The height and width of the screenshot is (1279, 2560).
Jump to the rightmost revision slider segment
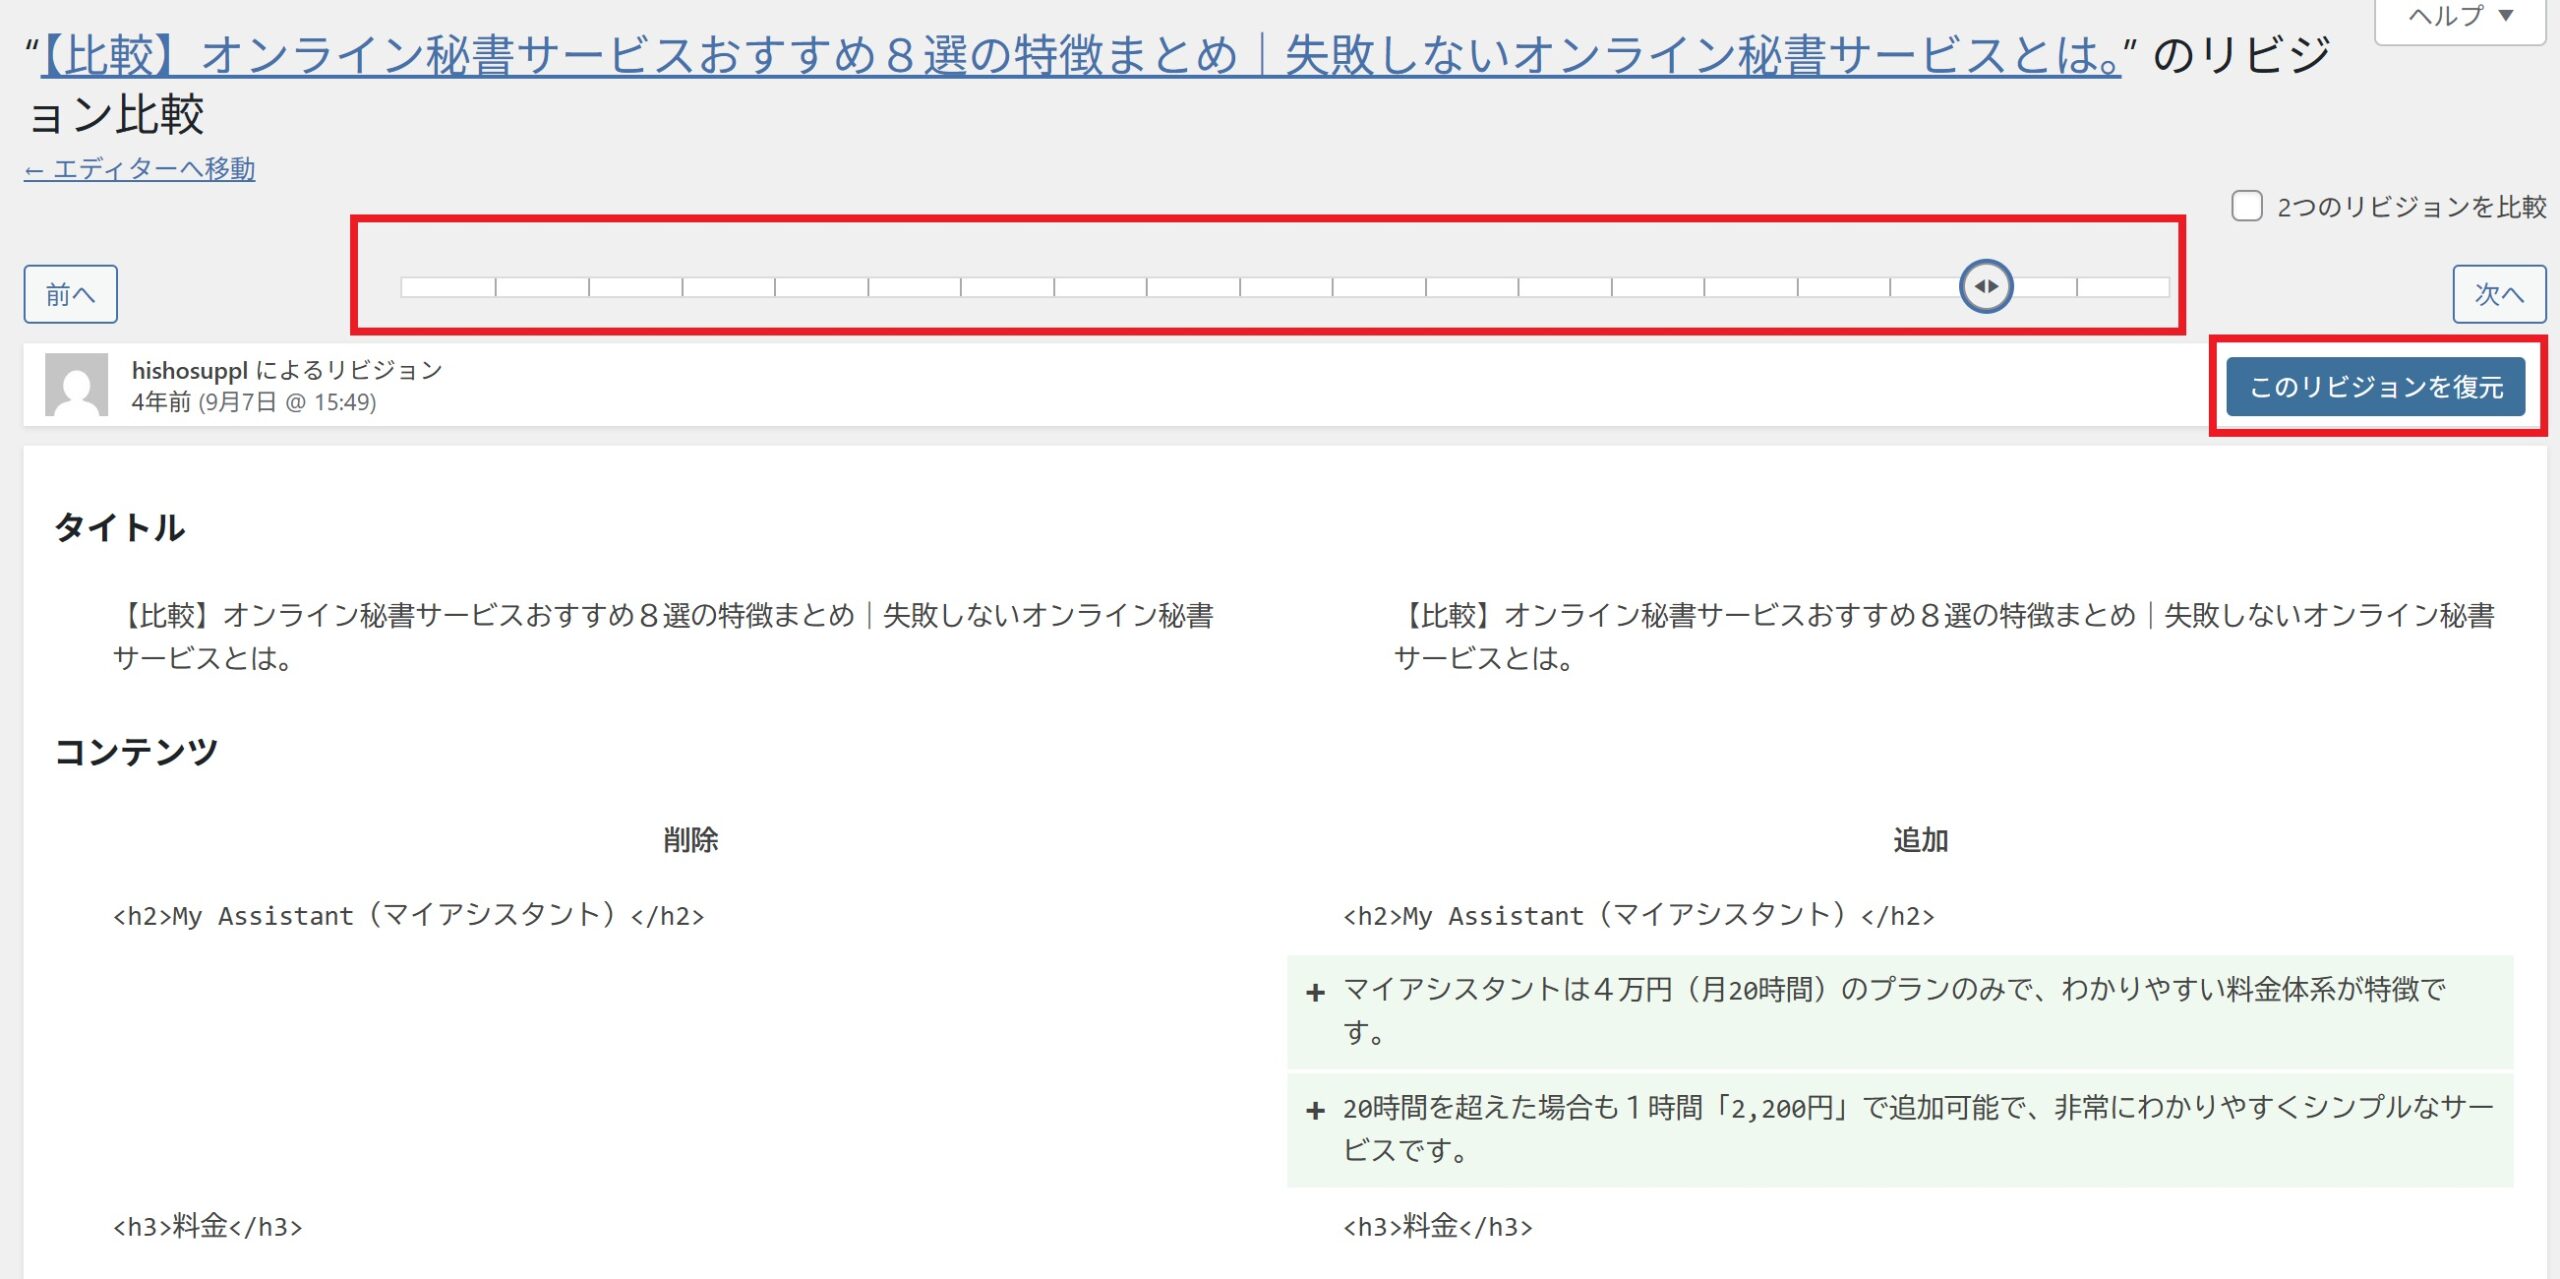pos(2122,288)
